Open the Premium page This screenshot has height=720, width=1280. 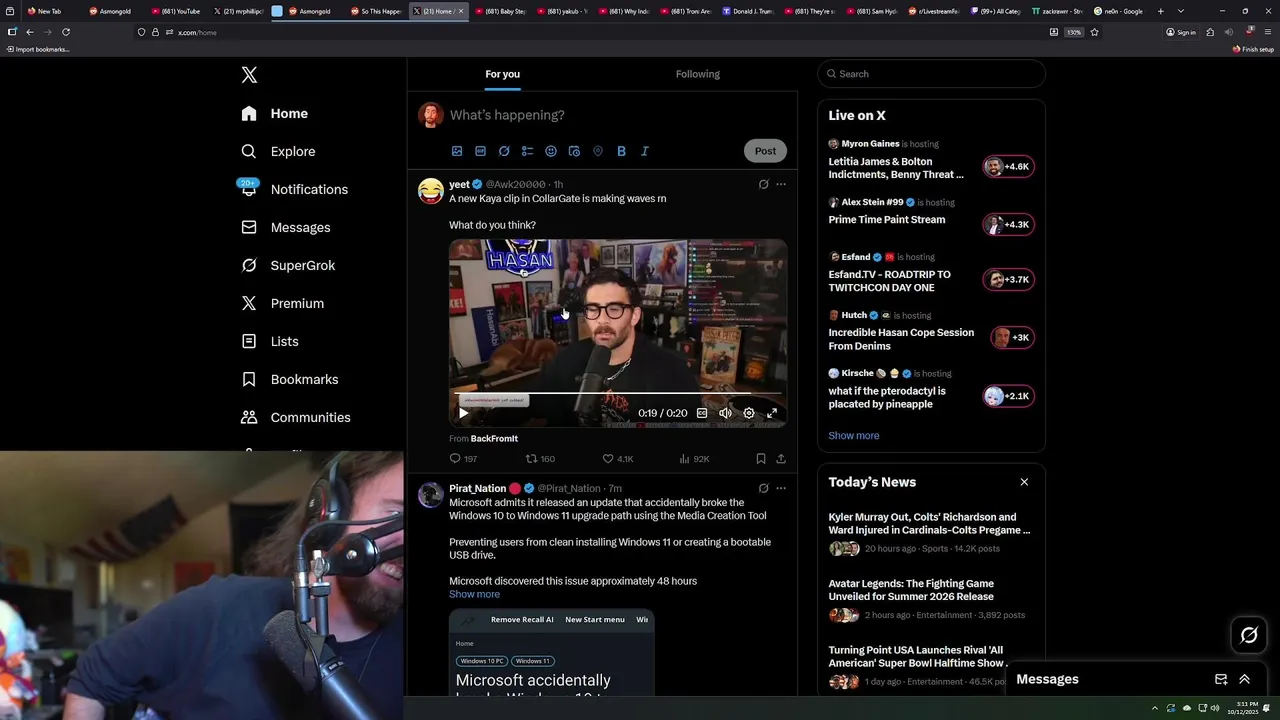(282, 304)
